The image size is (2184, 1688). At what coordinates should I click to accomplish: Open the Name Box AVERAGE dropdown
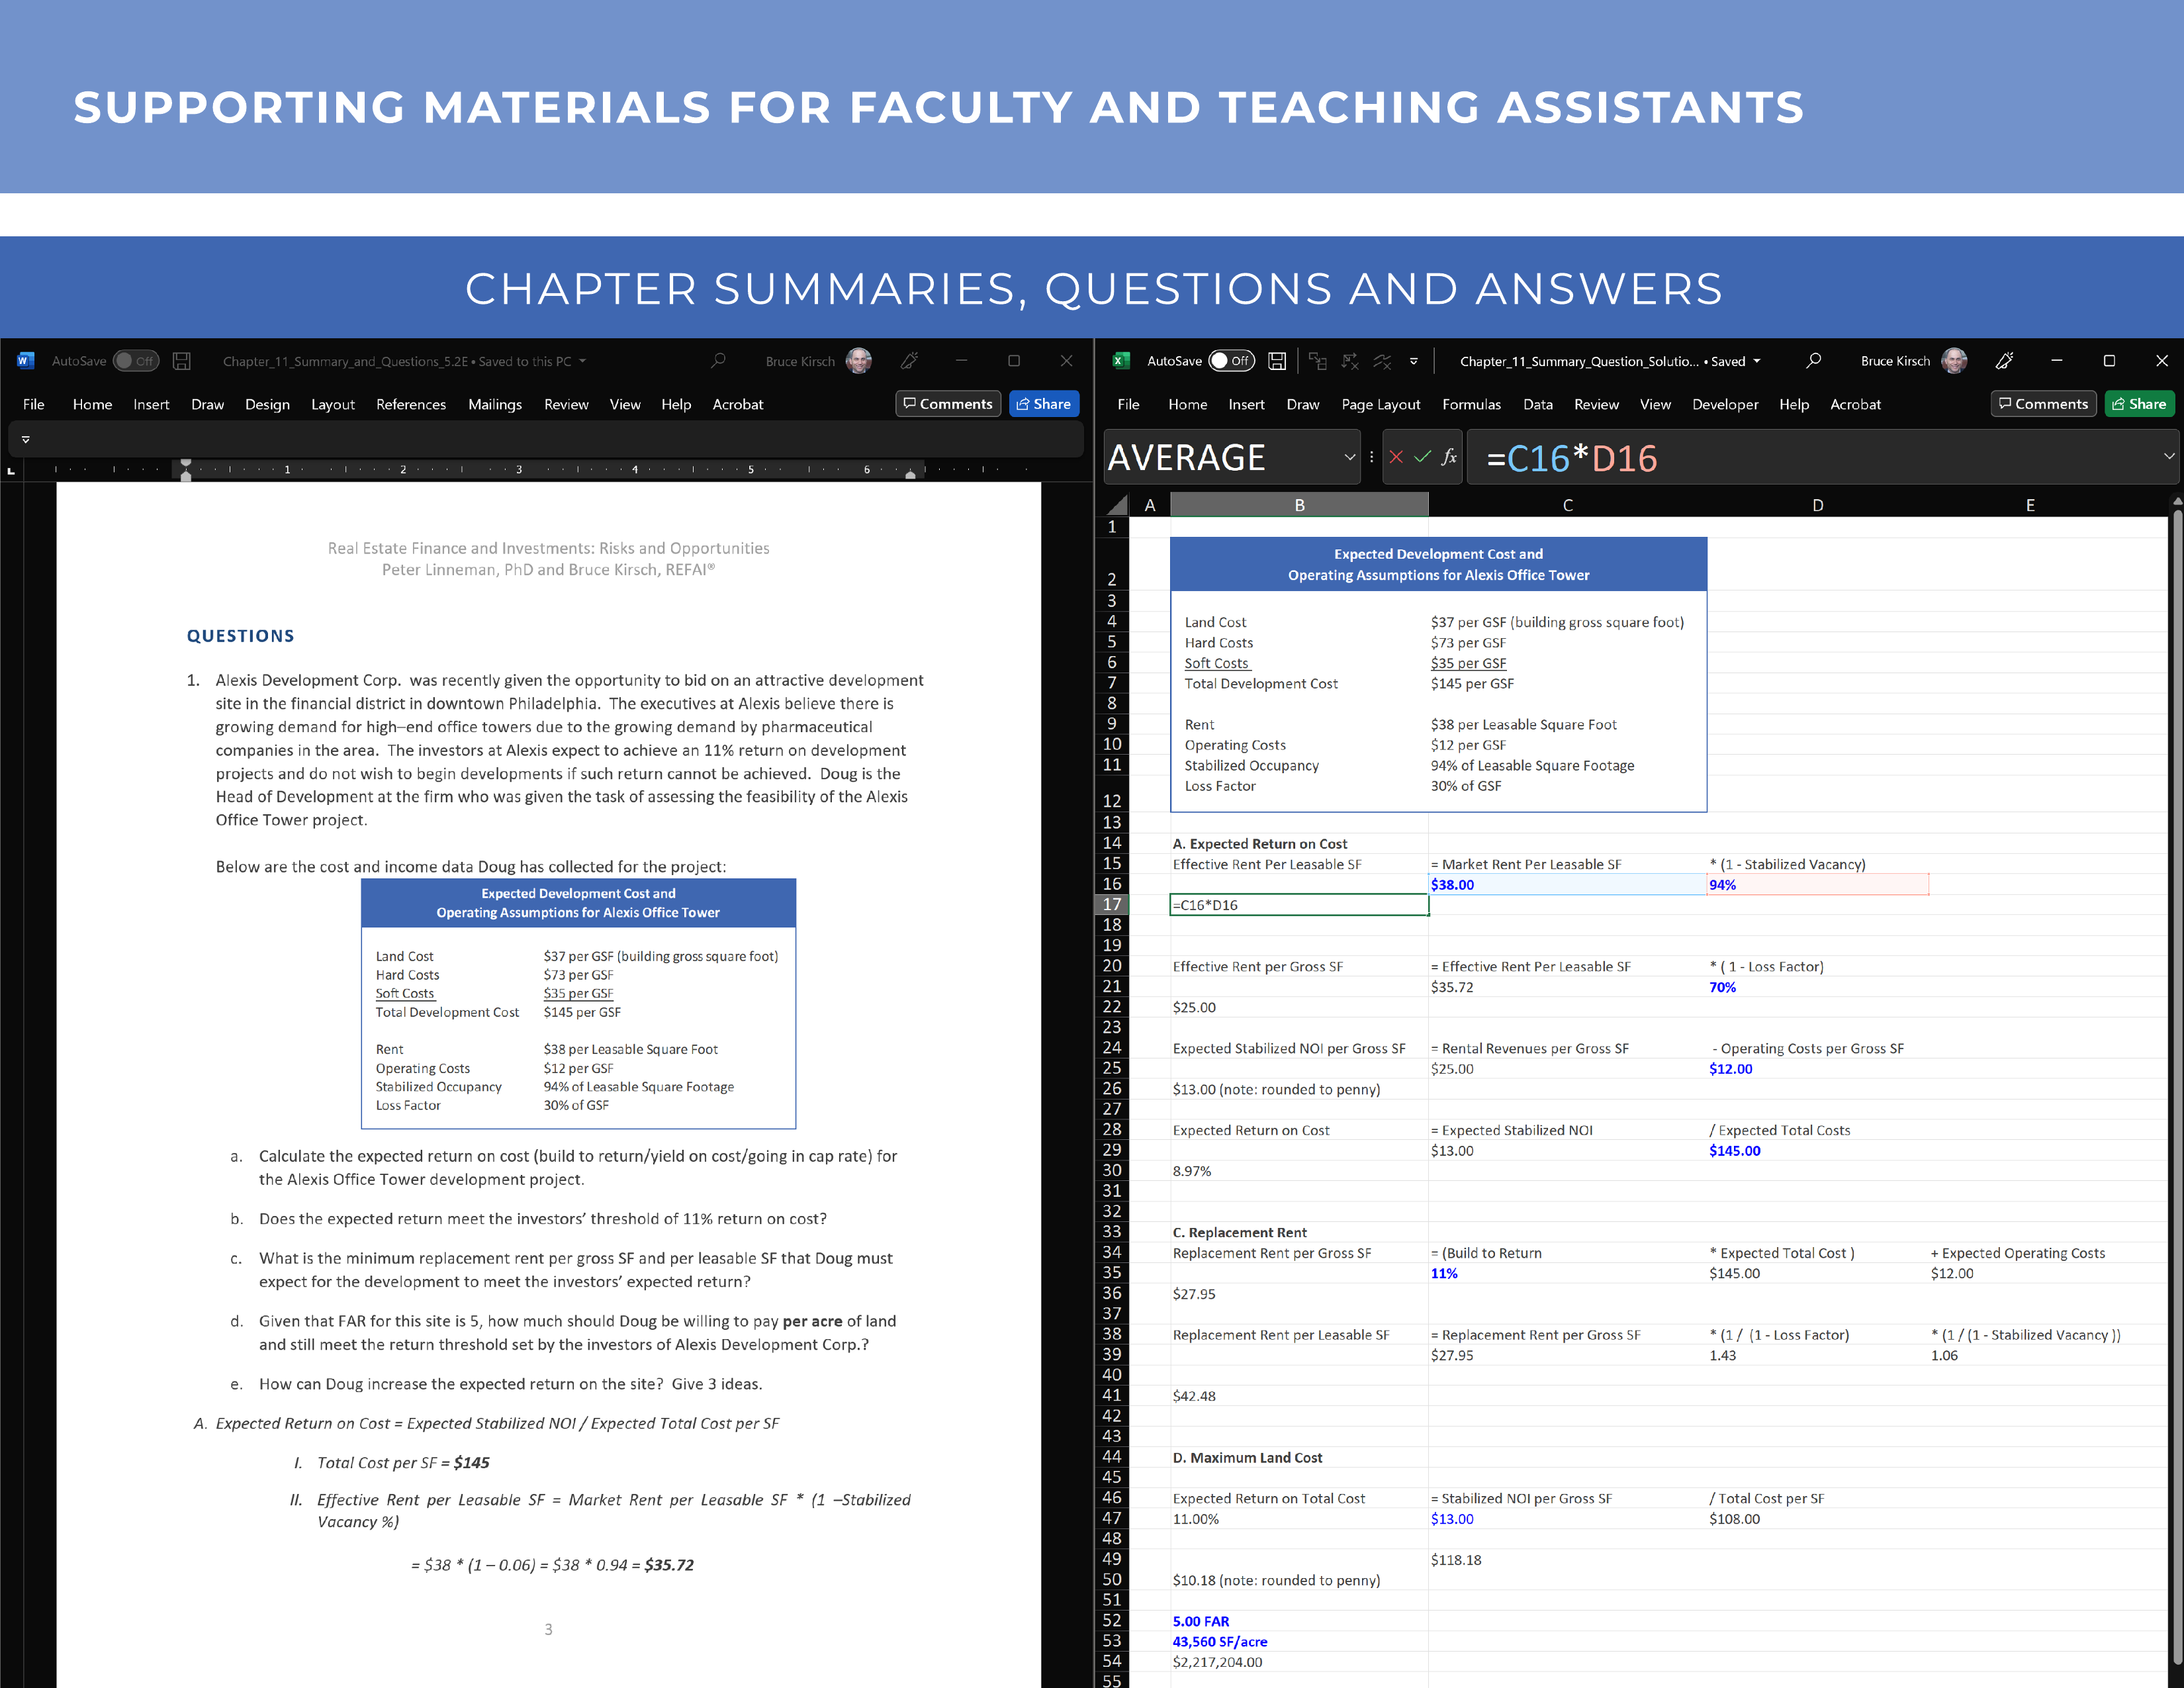pos(1349,457)
